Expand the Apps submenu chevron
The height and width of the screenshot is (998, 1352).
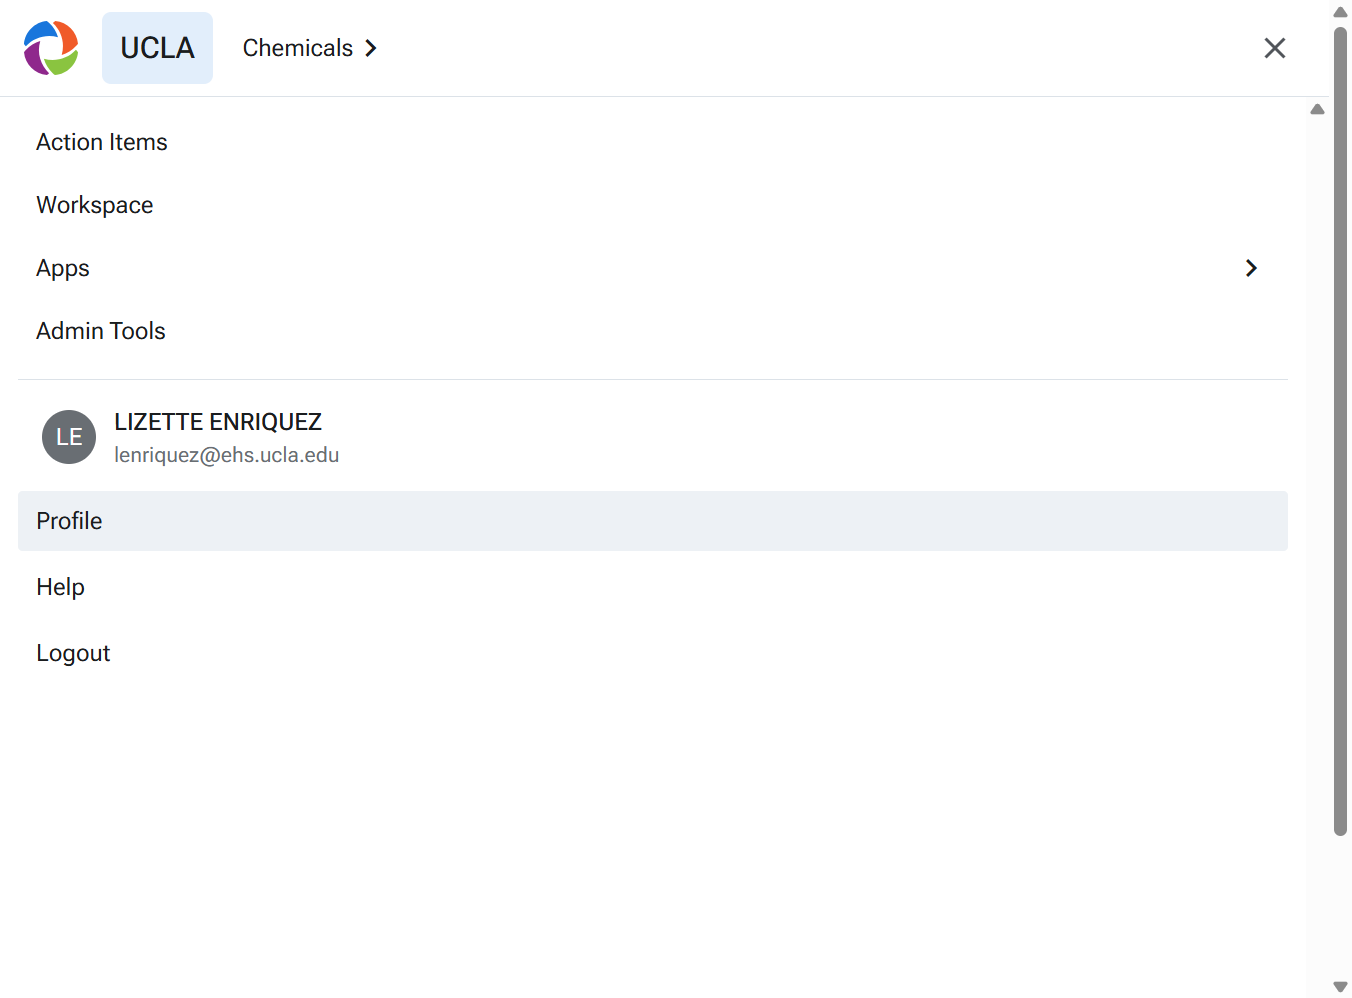coord(1251,268)
